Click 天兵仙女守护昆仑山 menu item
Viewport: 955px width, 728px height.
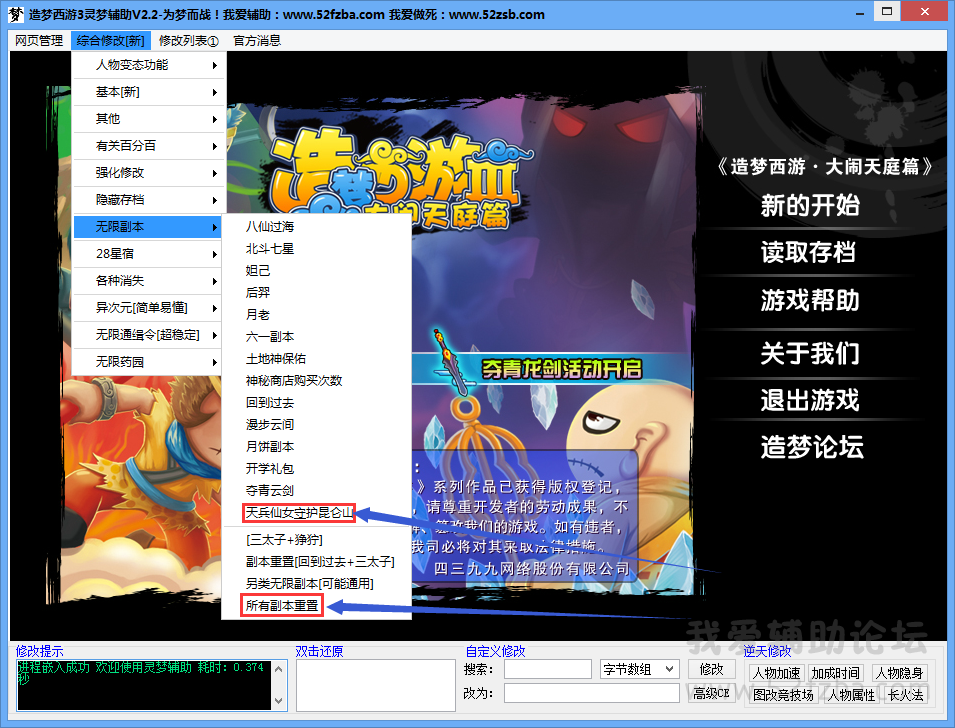[317, 513]
